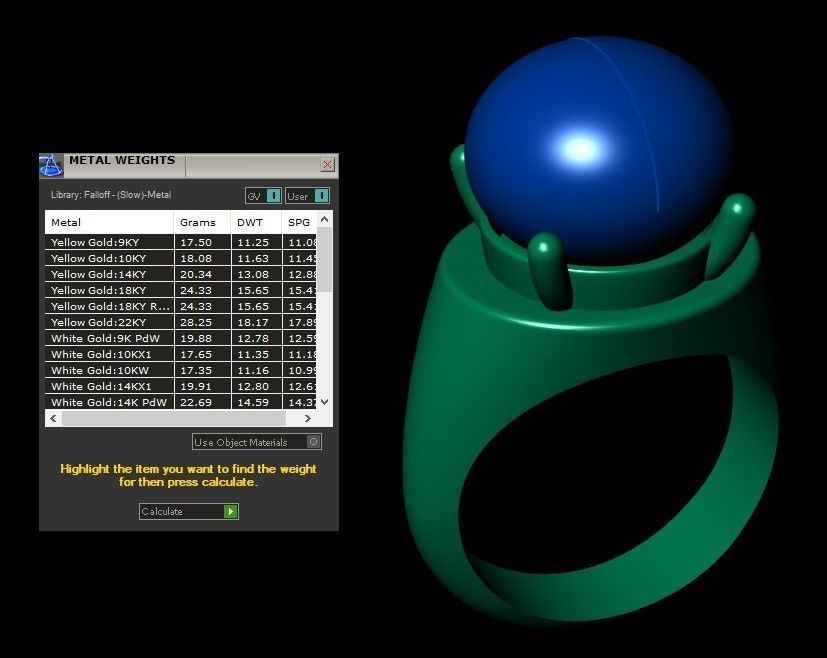Click the blue sphere gemstone in the render
Viewport: 827px width, 658px height.
pos(599,148)
